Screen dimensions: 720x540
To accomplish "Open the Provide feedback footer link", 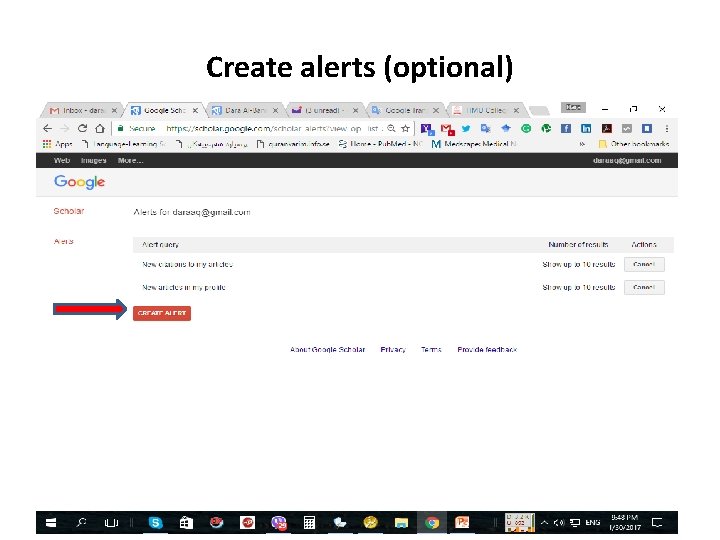I will 487,349.
